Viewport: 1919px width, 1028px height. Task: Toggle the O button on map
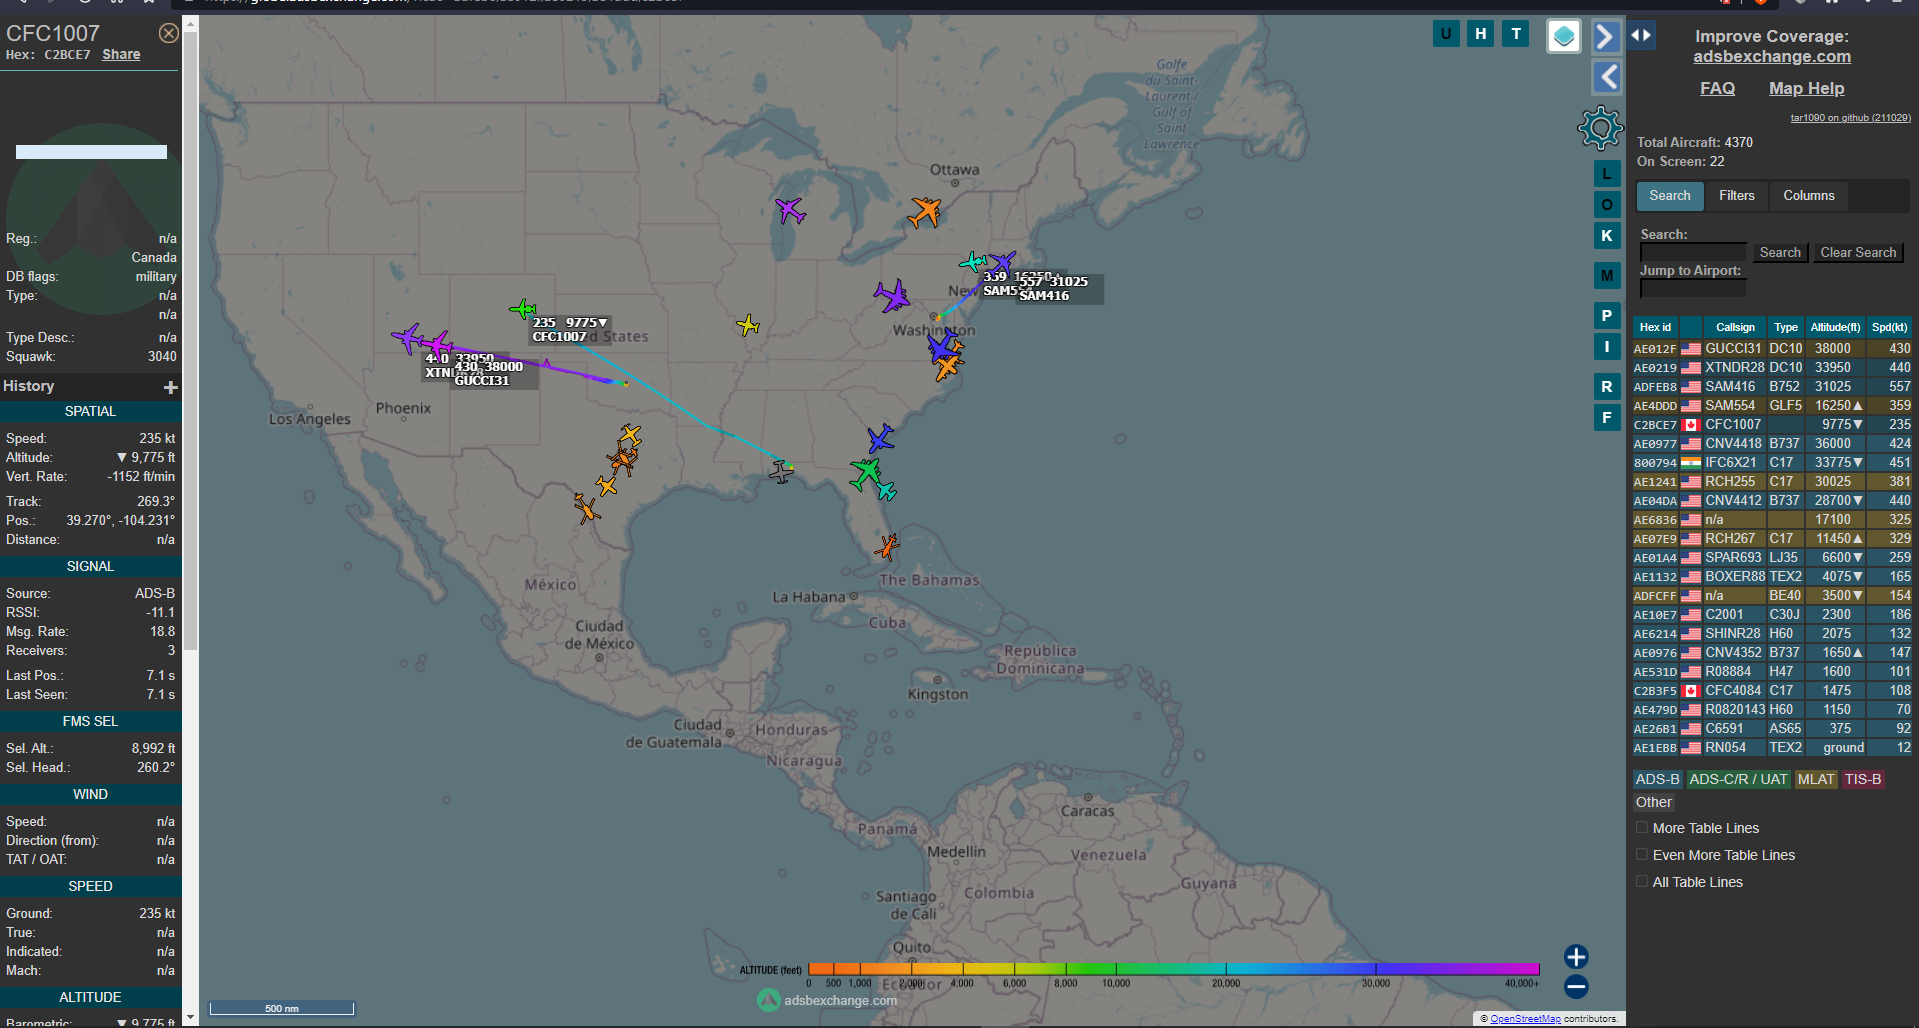pos(1607,205)
